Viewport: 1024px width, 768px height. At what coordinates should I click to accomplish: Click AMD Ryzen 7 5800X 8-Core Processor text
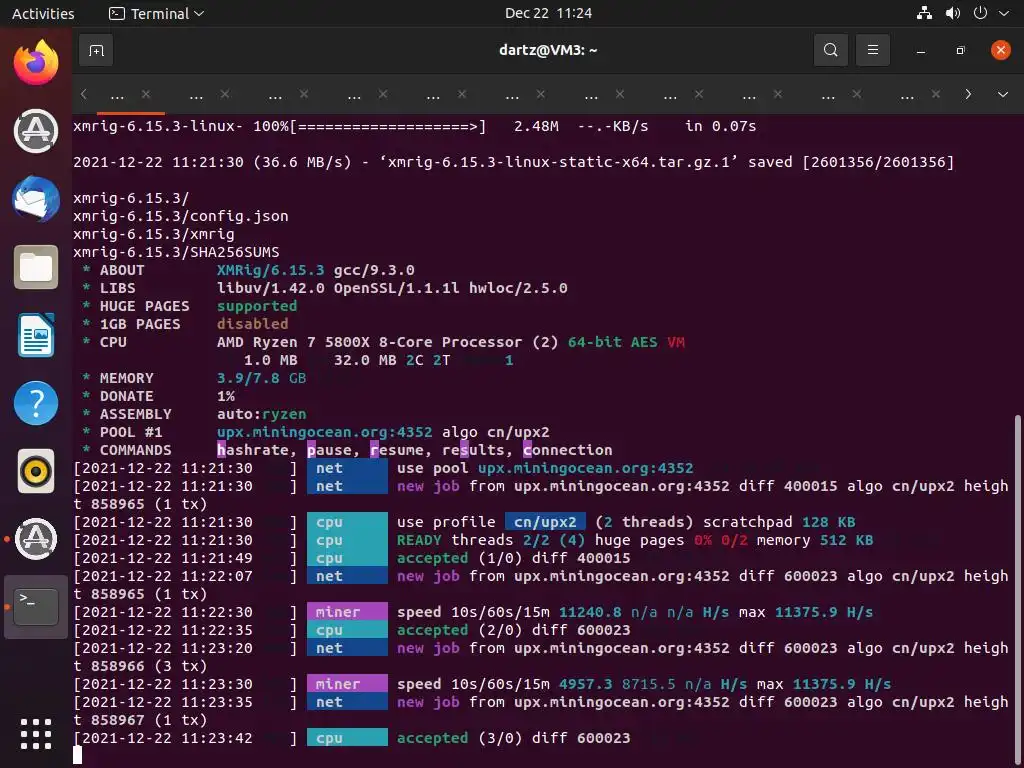tap(370, 342)
